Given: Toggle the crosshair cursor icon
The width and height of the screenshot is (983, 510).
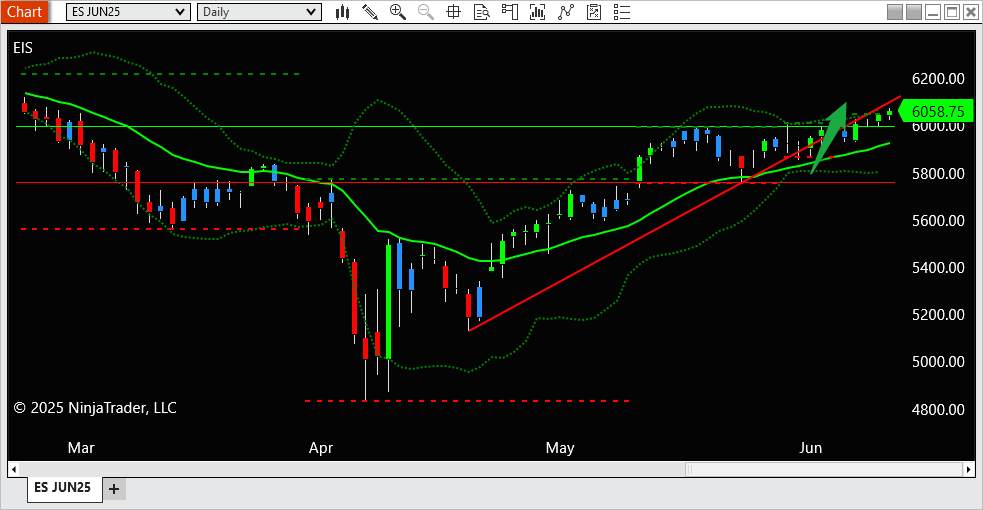Looking at the screenshot, I should click(x=453, y=12).
